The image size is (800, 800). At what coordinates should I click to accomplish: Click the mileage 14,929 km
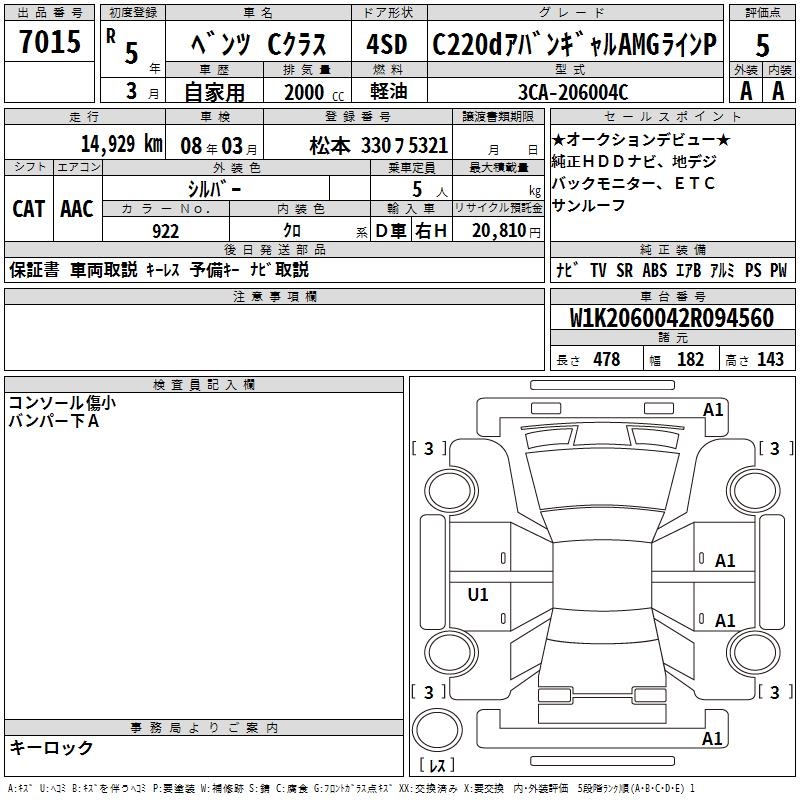click(121, 144)
